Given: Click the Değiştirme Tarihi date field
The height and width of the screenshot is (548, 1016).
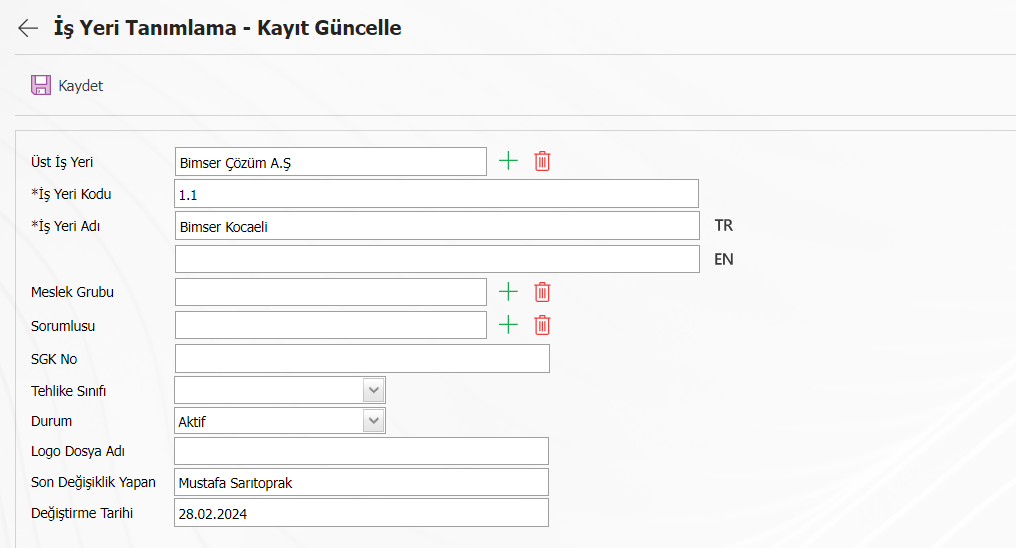Looking at the screenshot, I should pyautogui.click(x=361, y=512).
